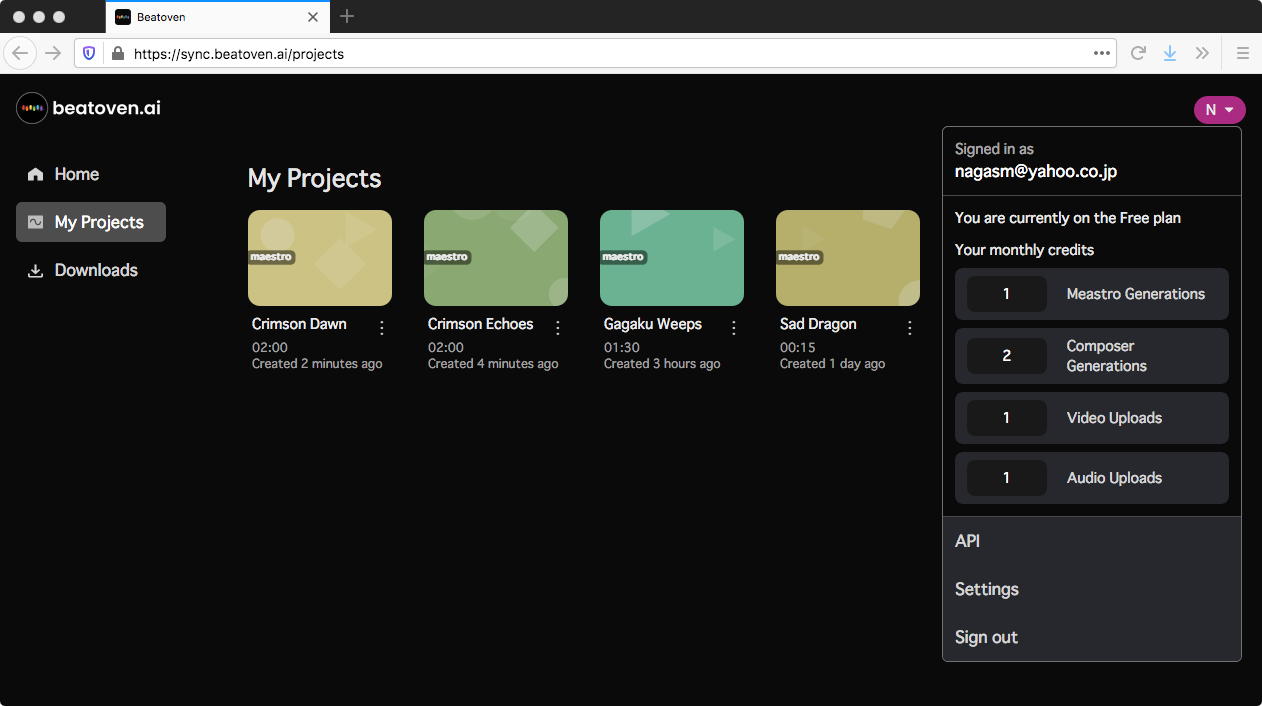Close the Beatoven browser tab
1262x706 pixels.
tap(313, 17)
